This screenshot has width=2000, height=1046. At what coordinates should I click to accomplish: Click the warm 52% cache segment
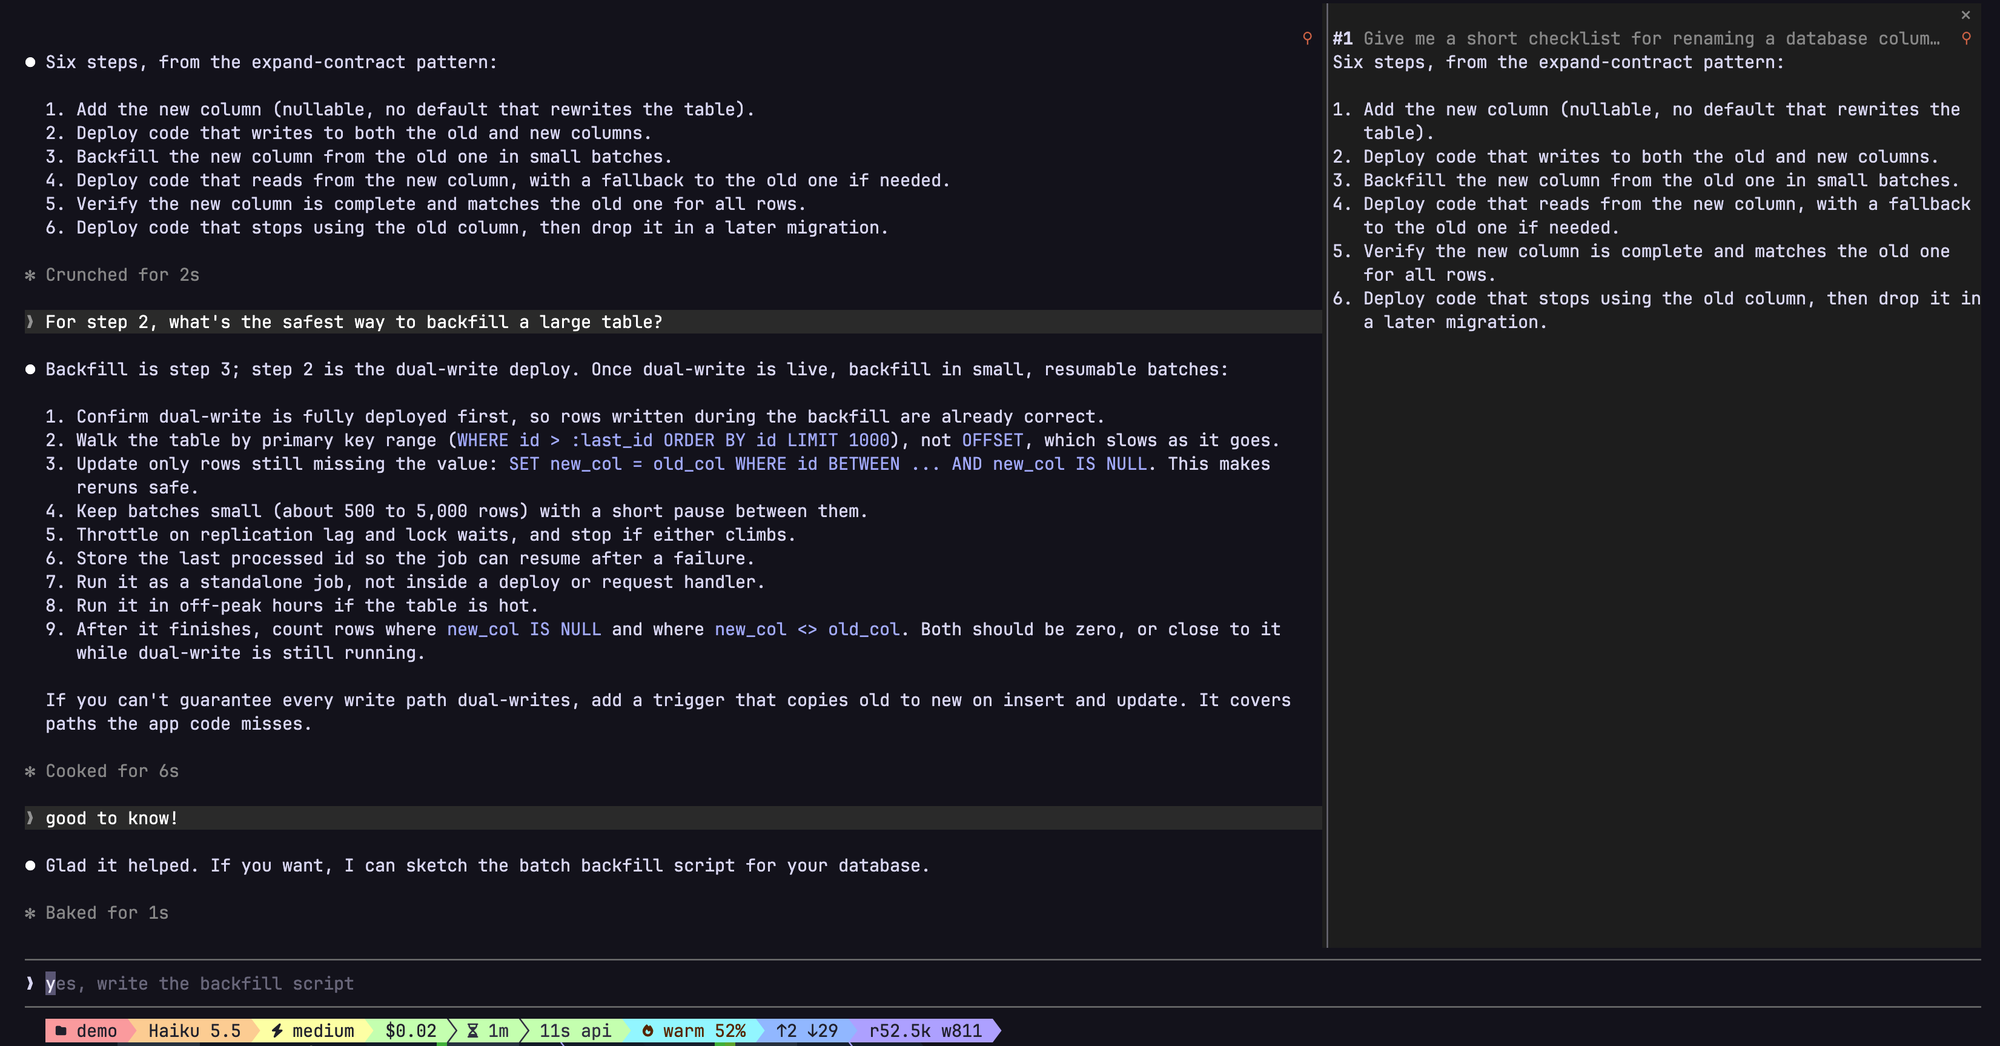click(693, 1030)
